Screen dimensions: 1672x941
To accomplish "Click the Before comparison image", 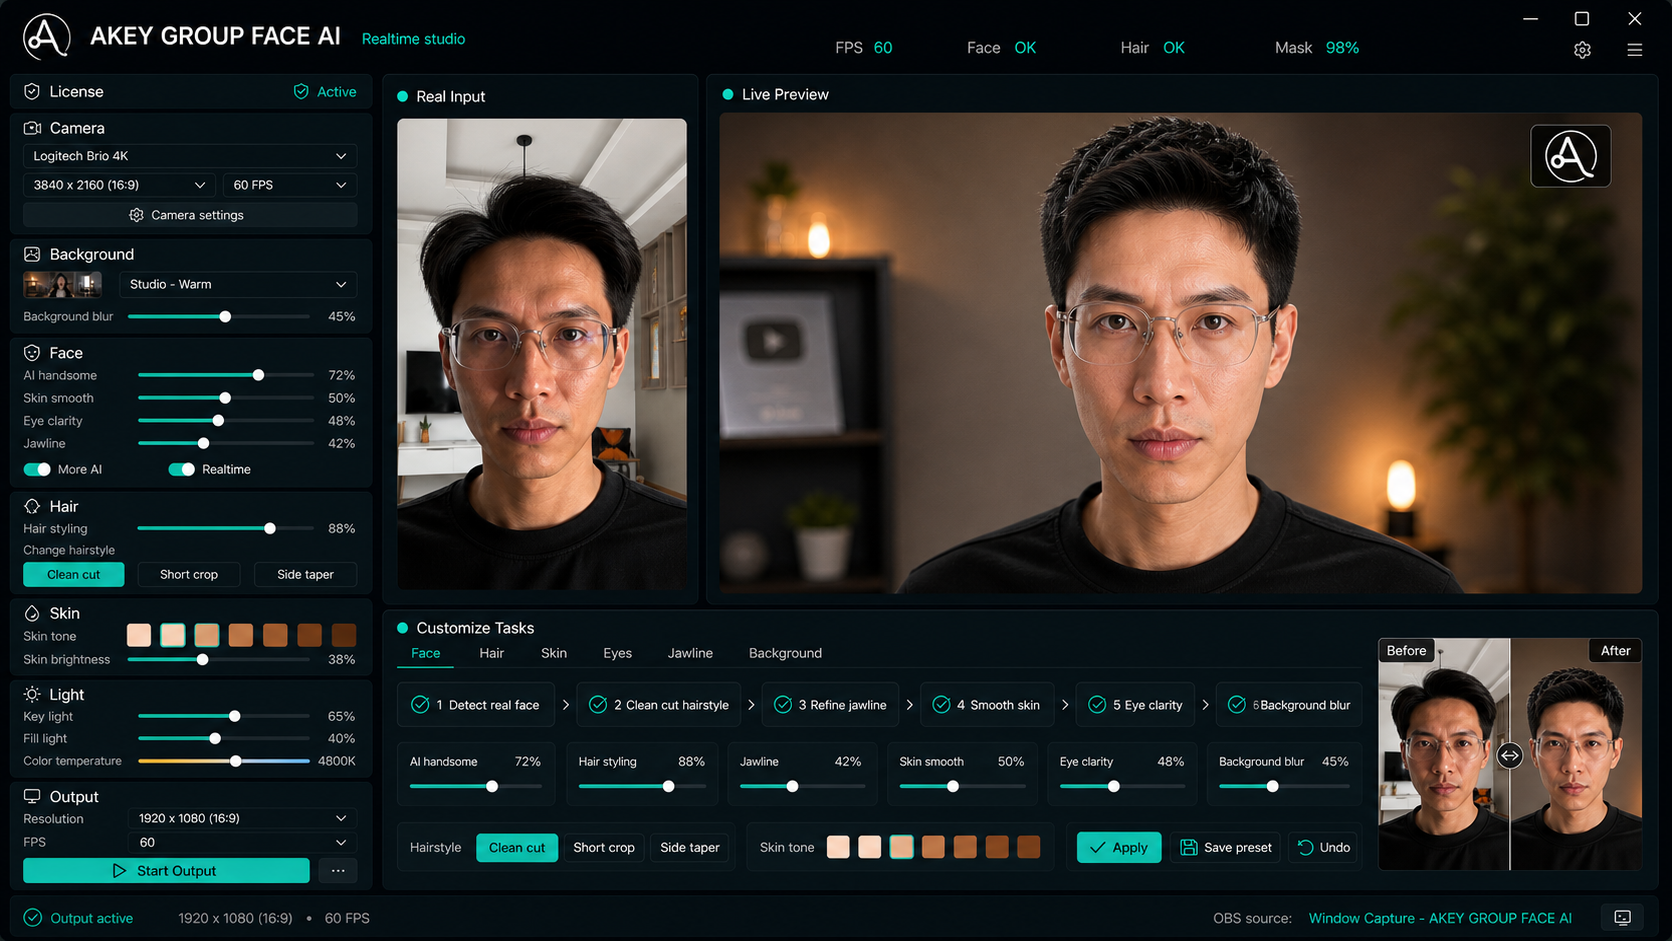I will [1444, 755].
